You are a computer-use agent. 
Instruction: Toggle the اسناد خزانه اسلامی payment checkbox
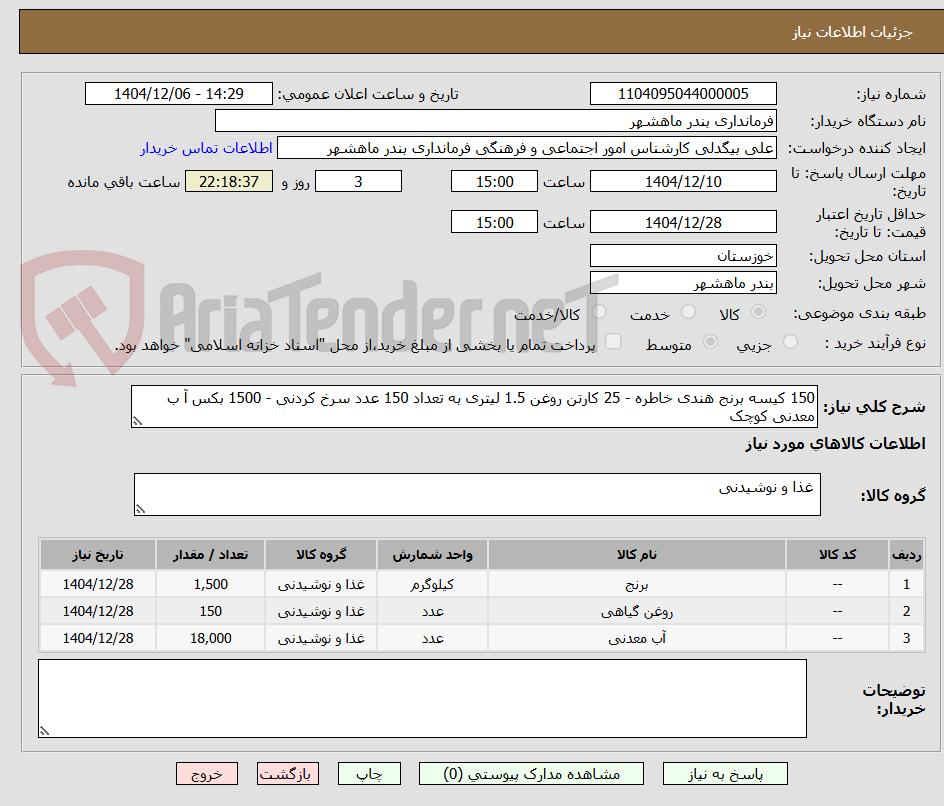[x=613, y=341]
